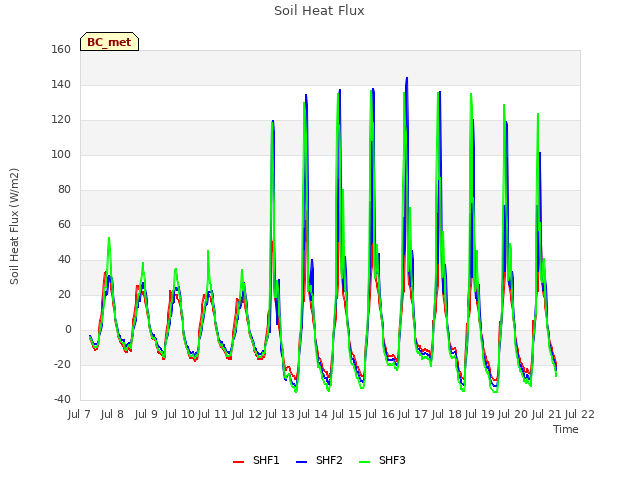Click the -40 y-axis tick label
The width and height of the screenshot is (640, 480).
(x=62, y=399)
